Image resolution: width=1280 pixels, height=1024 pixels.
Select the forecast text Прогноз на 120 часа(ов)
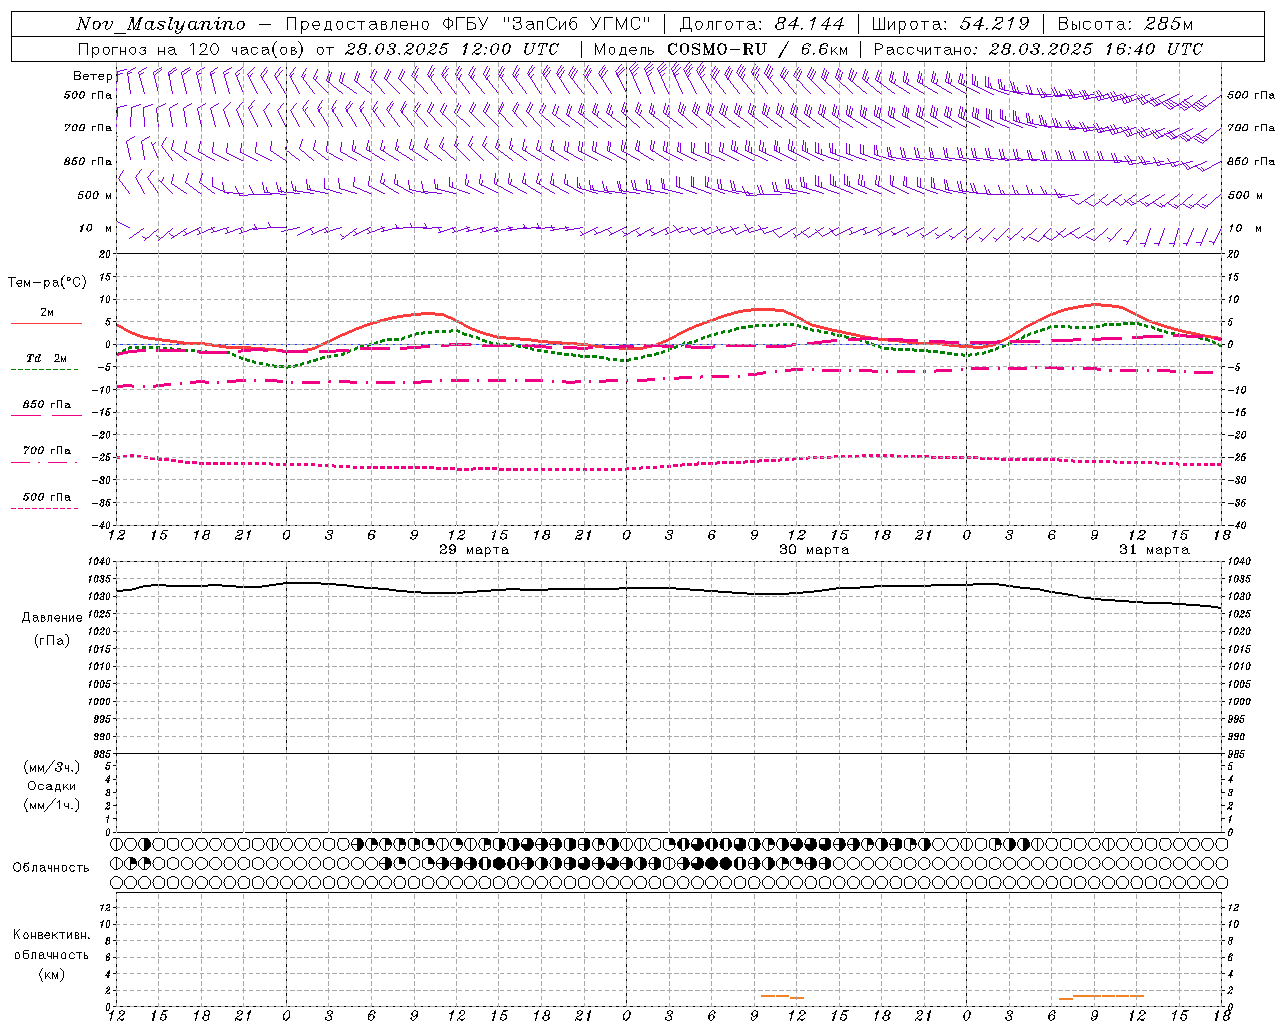[x=192, y=49]
